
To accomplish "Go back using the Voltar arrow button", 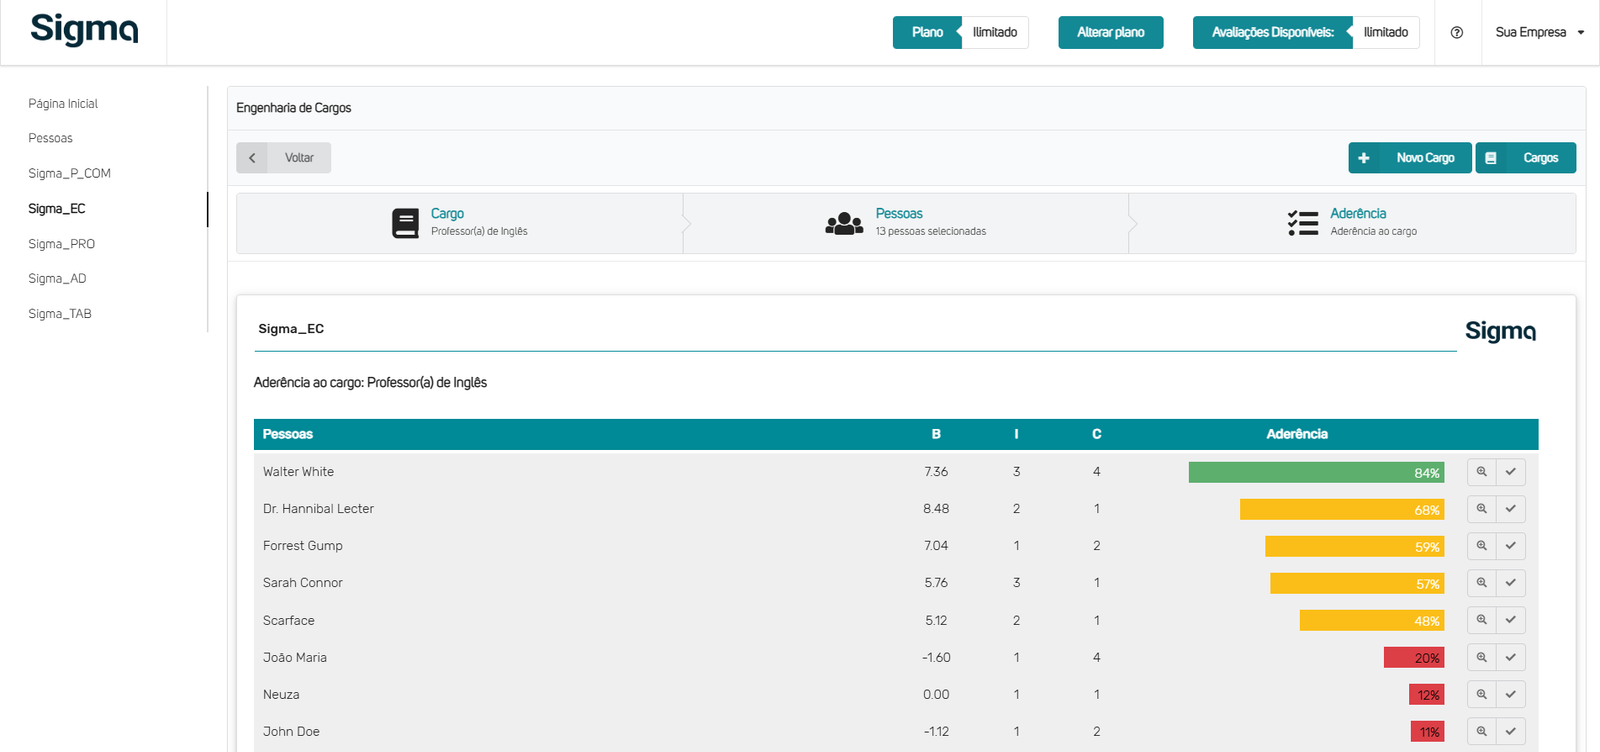I will point(252,158).
